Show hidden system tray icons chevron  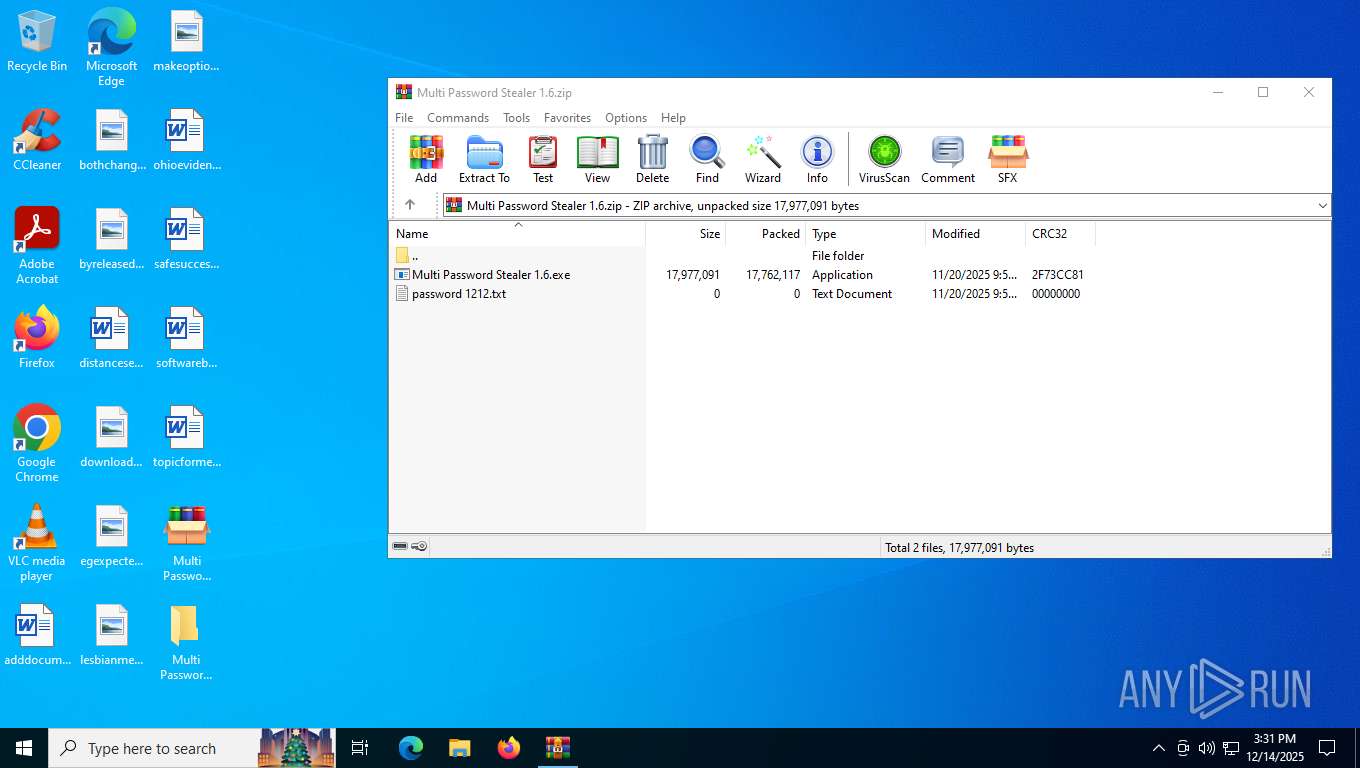tap(1158, 748)
